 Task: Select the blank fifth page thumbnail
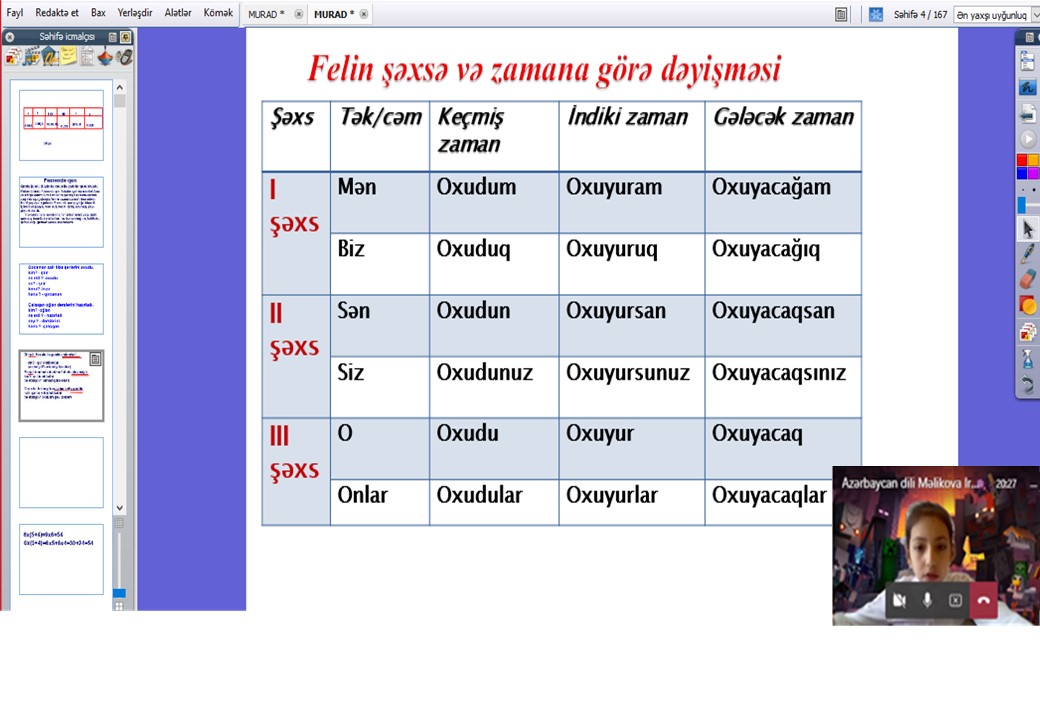pos(61,473)
